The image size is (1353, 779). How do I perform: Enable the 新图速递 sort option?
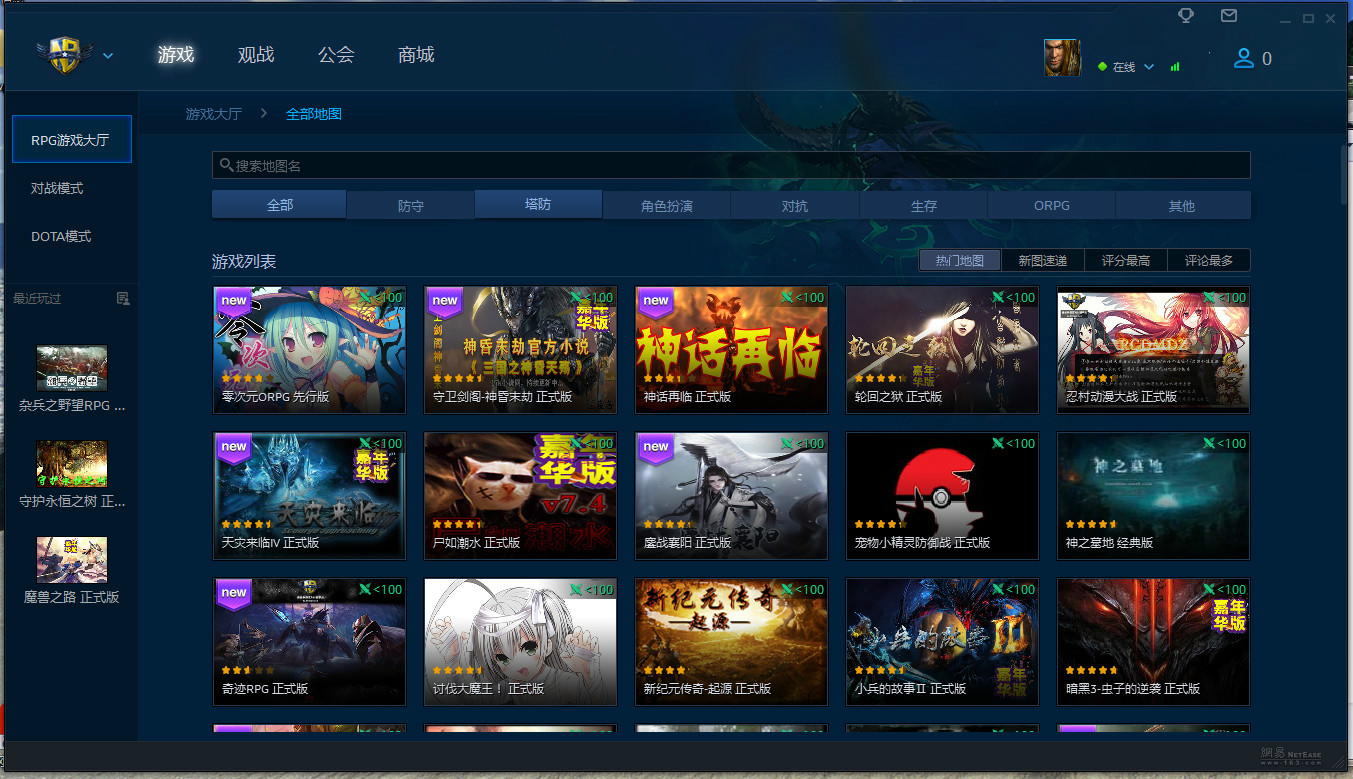click(x=1043, y=260)
